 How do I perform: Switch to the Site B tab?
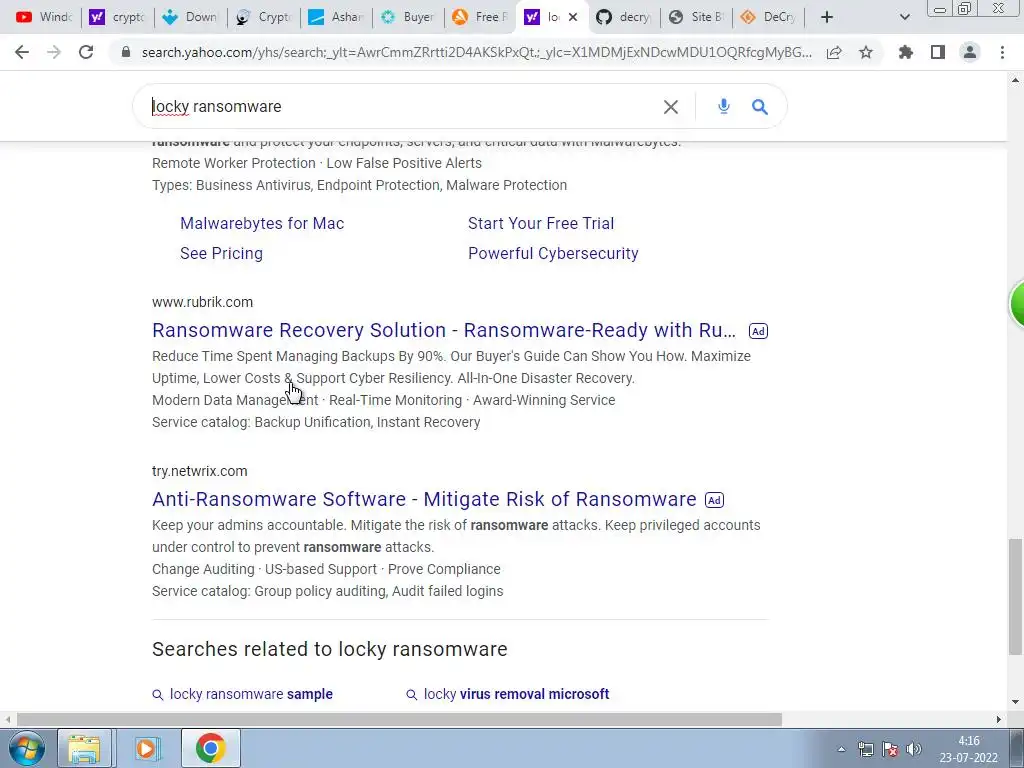pos(697,17)
